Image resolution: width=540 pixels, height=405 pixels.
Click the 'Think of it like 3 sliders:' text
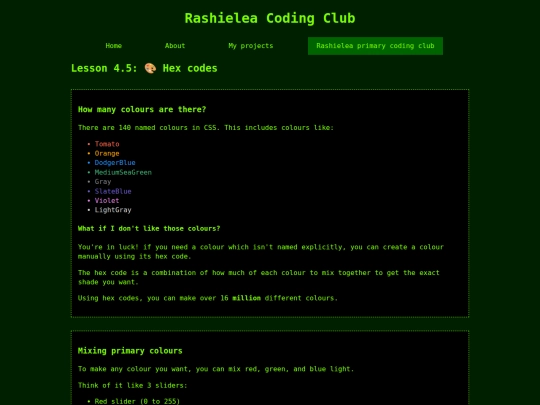pyautogui.click(x=133, y=385)
